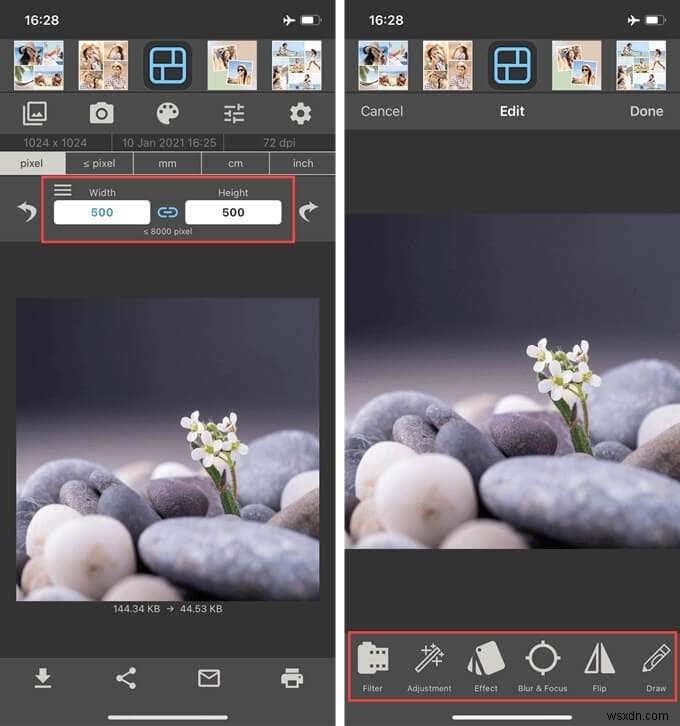Tap the fifth collage ad thumbnail, left screen
Image resolution: width=680 pixels, height=726 pixels.
point(297,65)
